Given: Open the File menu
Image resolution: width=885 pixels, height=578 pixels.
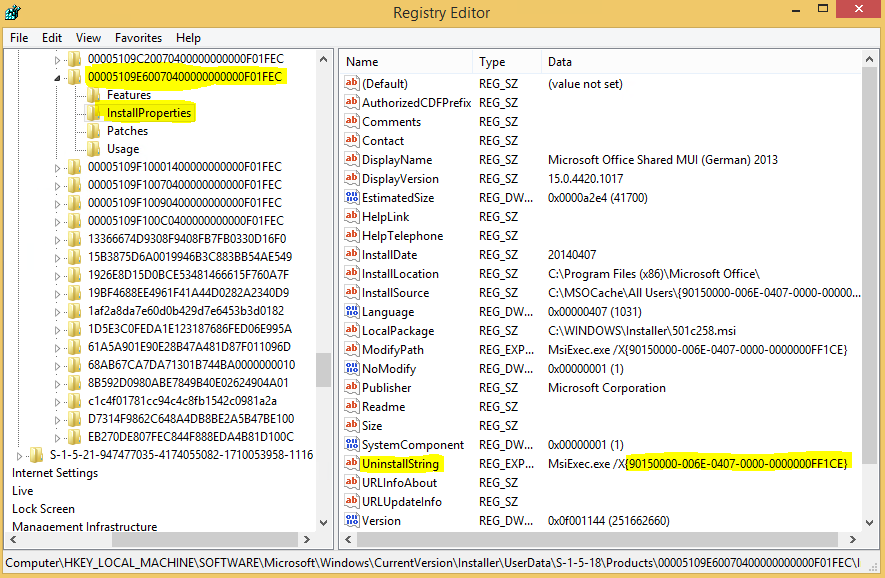Looking at the screenshot, I should point(19,38).
